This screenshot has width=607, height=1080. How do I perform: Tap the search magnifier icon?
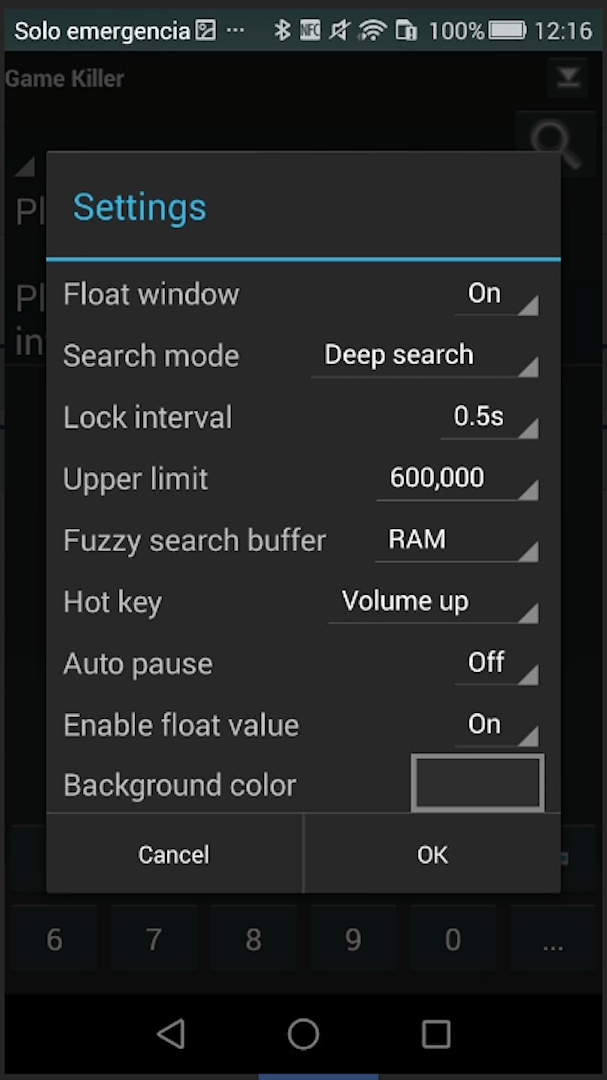tap(555, 145)
